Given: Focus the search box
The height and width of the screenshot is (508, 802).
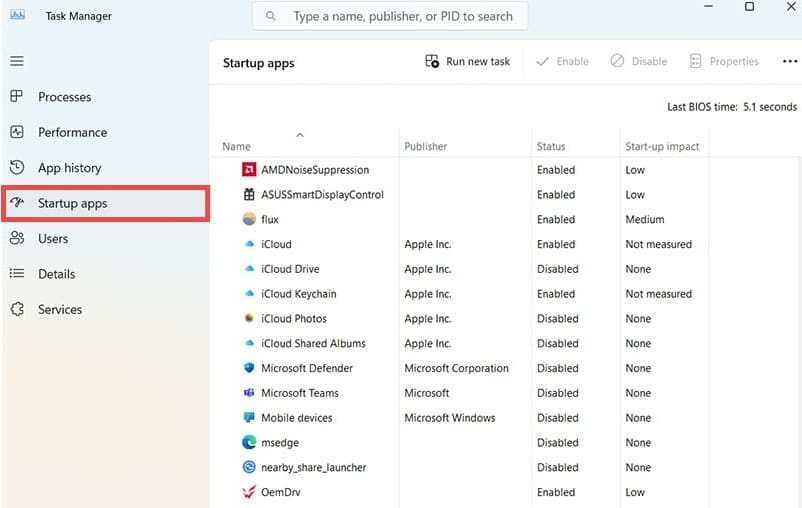Looking at the screenshot, I should (390, 16).
